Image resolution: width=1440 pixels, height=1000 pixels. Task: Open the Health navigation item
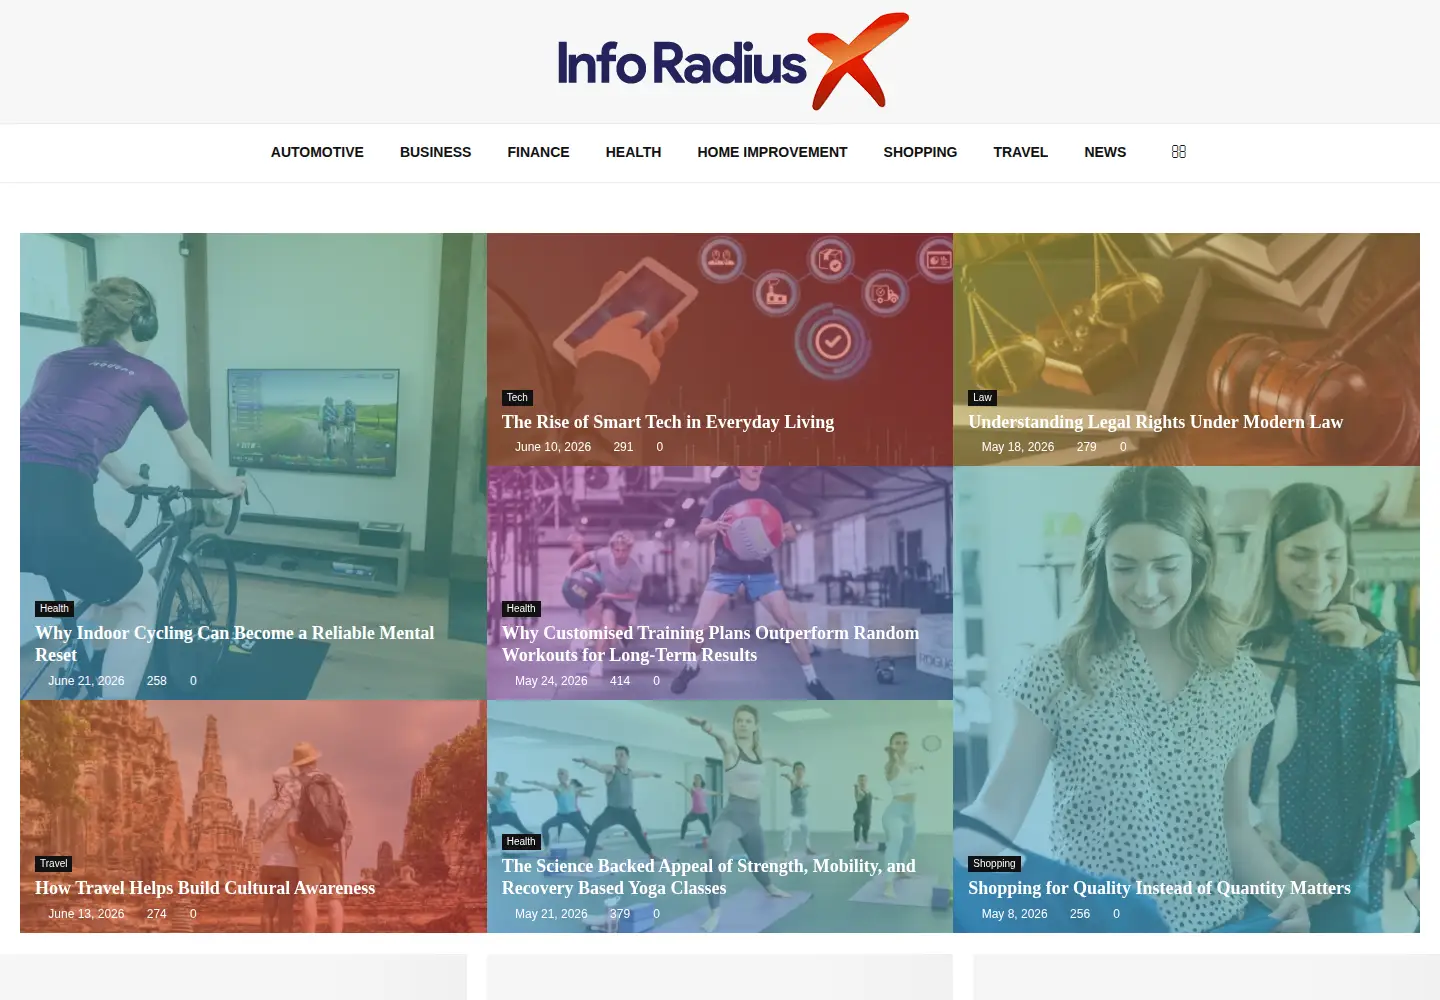pos(633,152)
